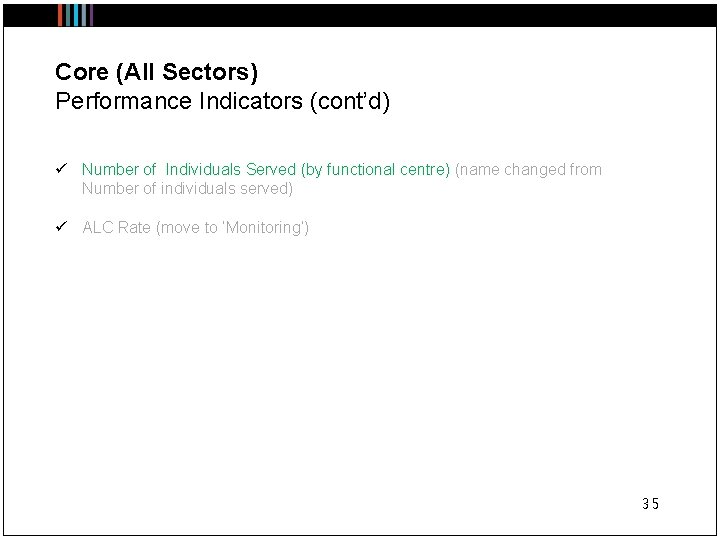
Task: Click 'Number of individuals served)' gray line
Action: click(187, 189)
